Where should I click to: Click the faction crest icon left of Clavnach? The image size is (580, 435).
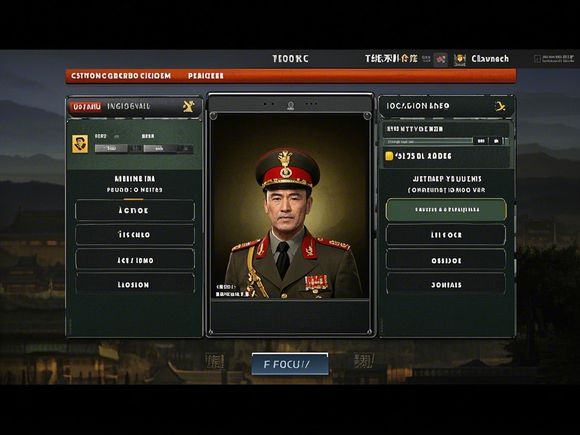[460, 59]
